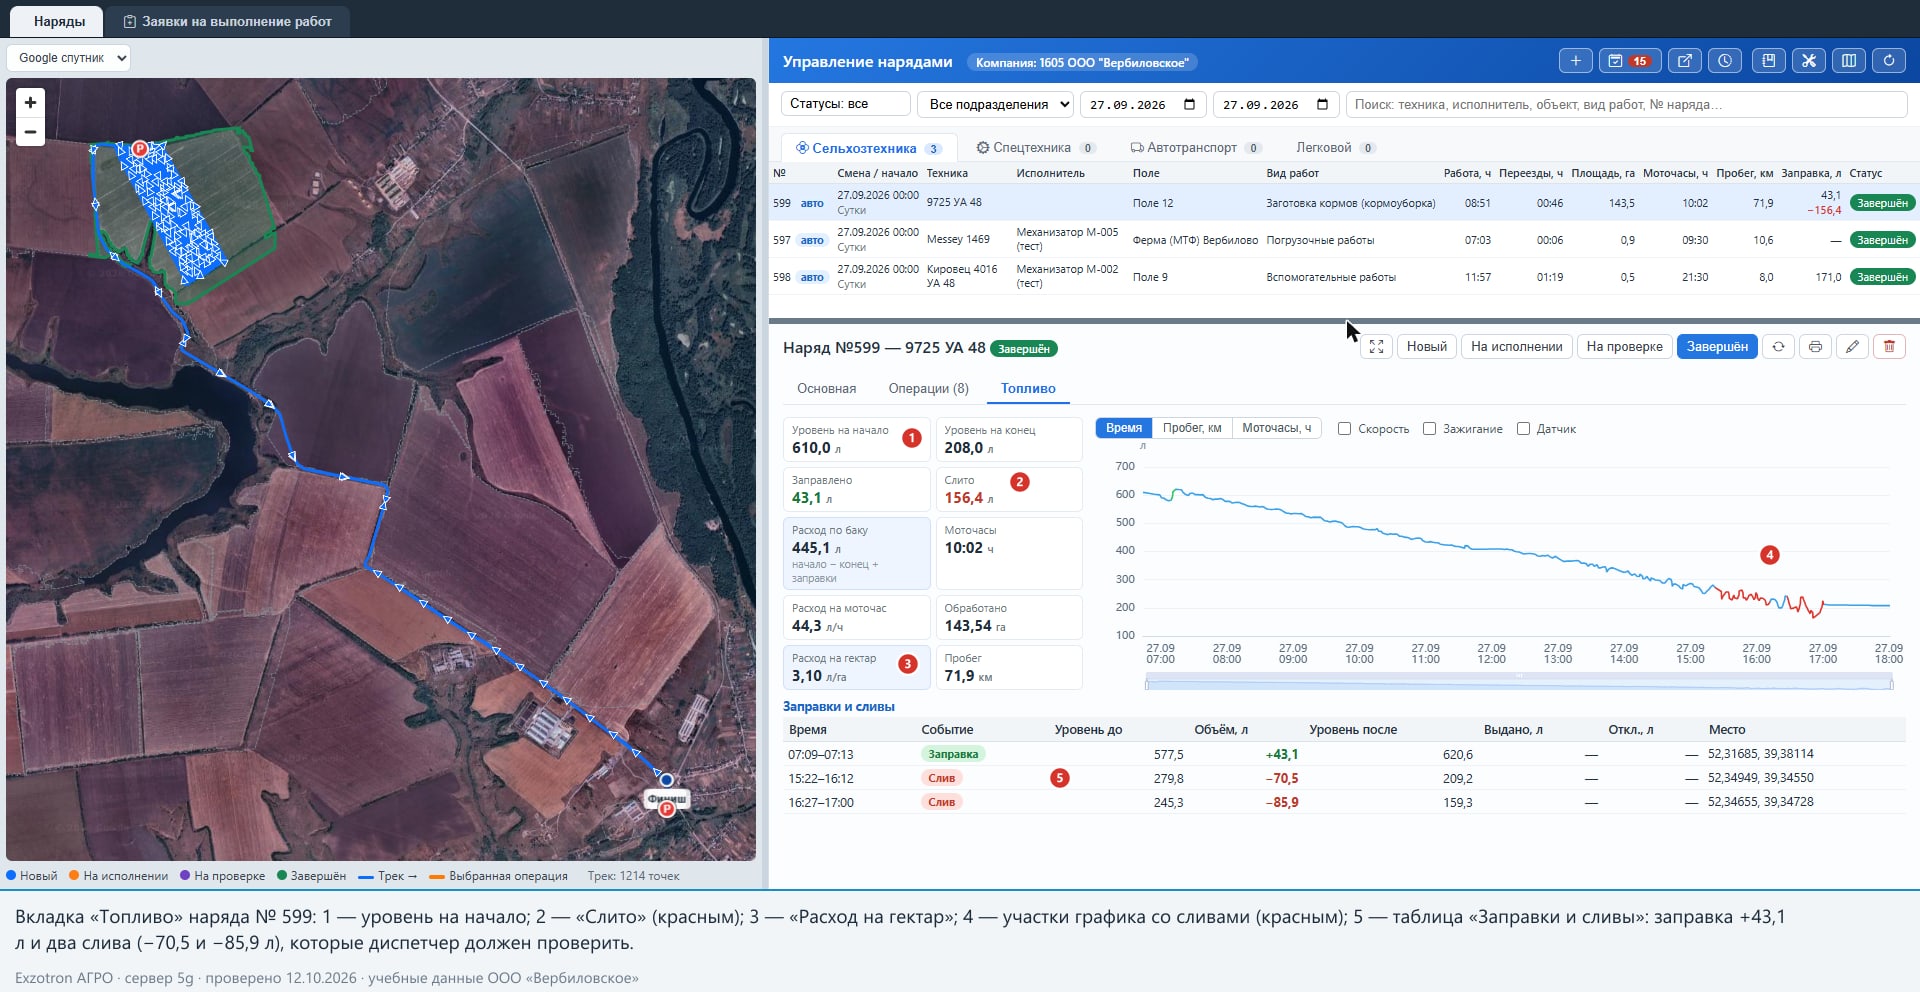This screenshot has height=992, width=1920.
Task: Edit work order 599 with pencil icon
Action: click(x=1852, y=347)
